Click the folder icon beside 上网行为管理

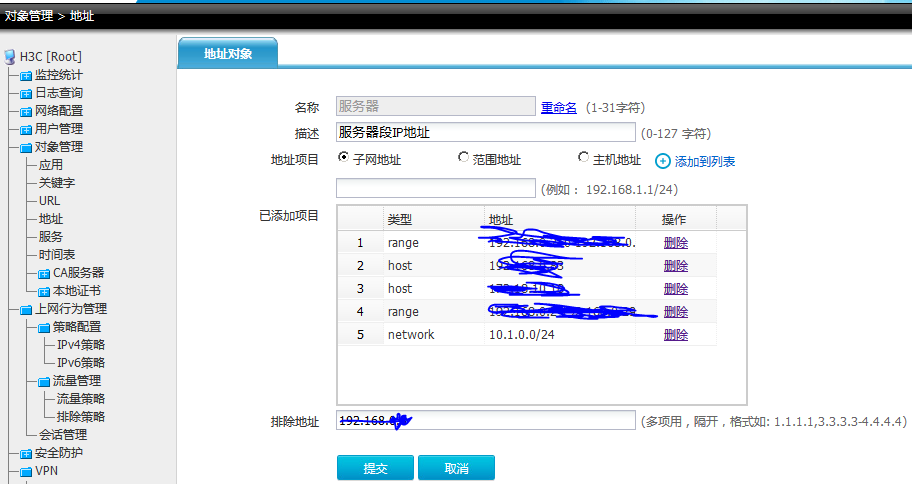pyautogui.click(x=26, y=309)
